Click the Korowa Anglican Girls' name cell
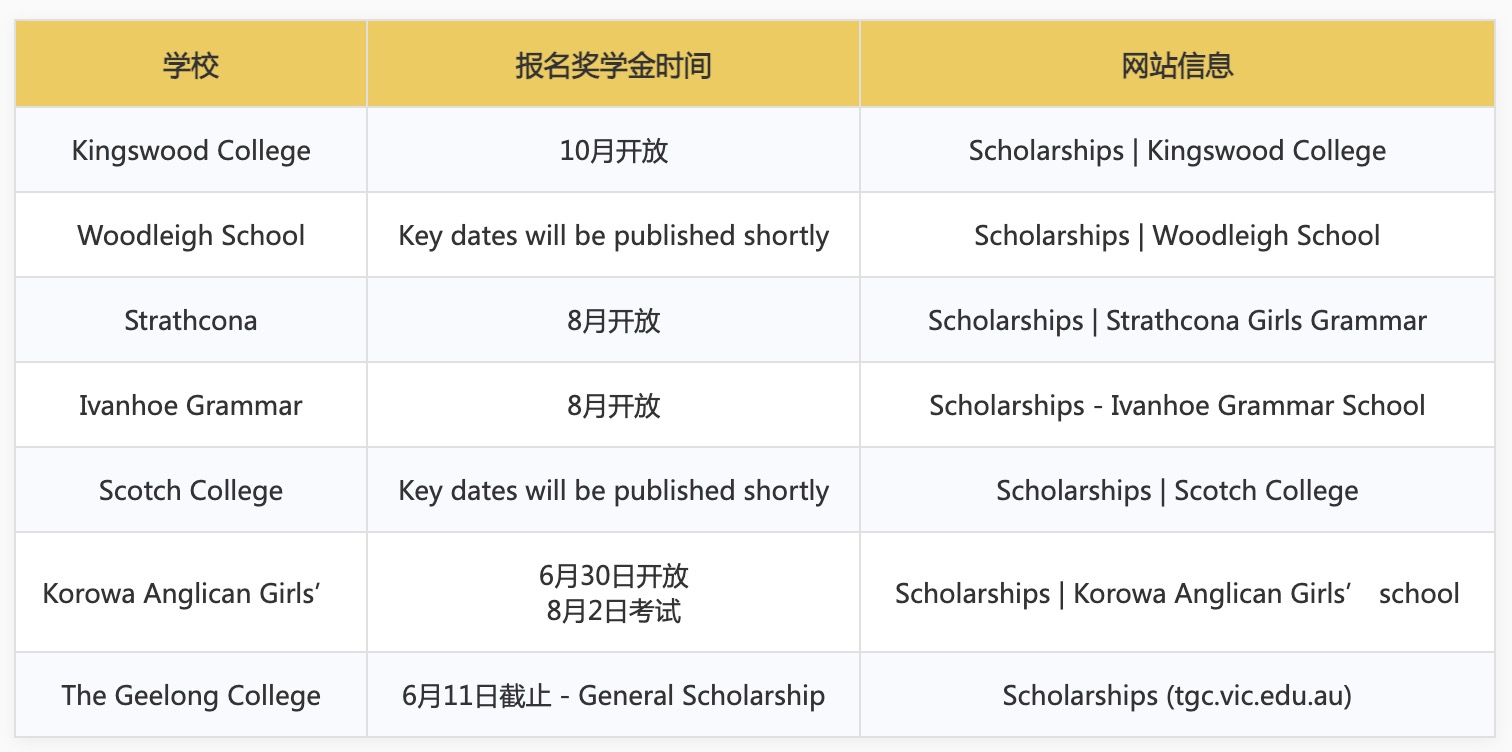Screen dimensions: 1512x752 click(x=191, y=592)
